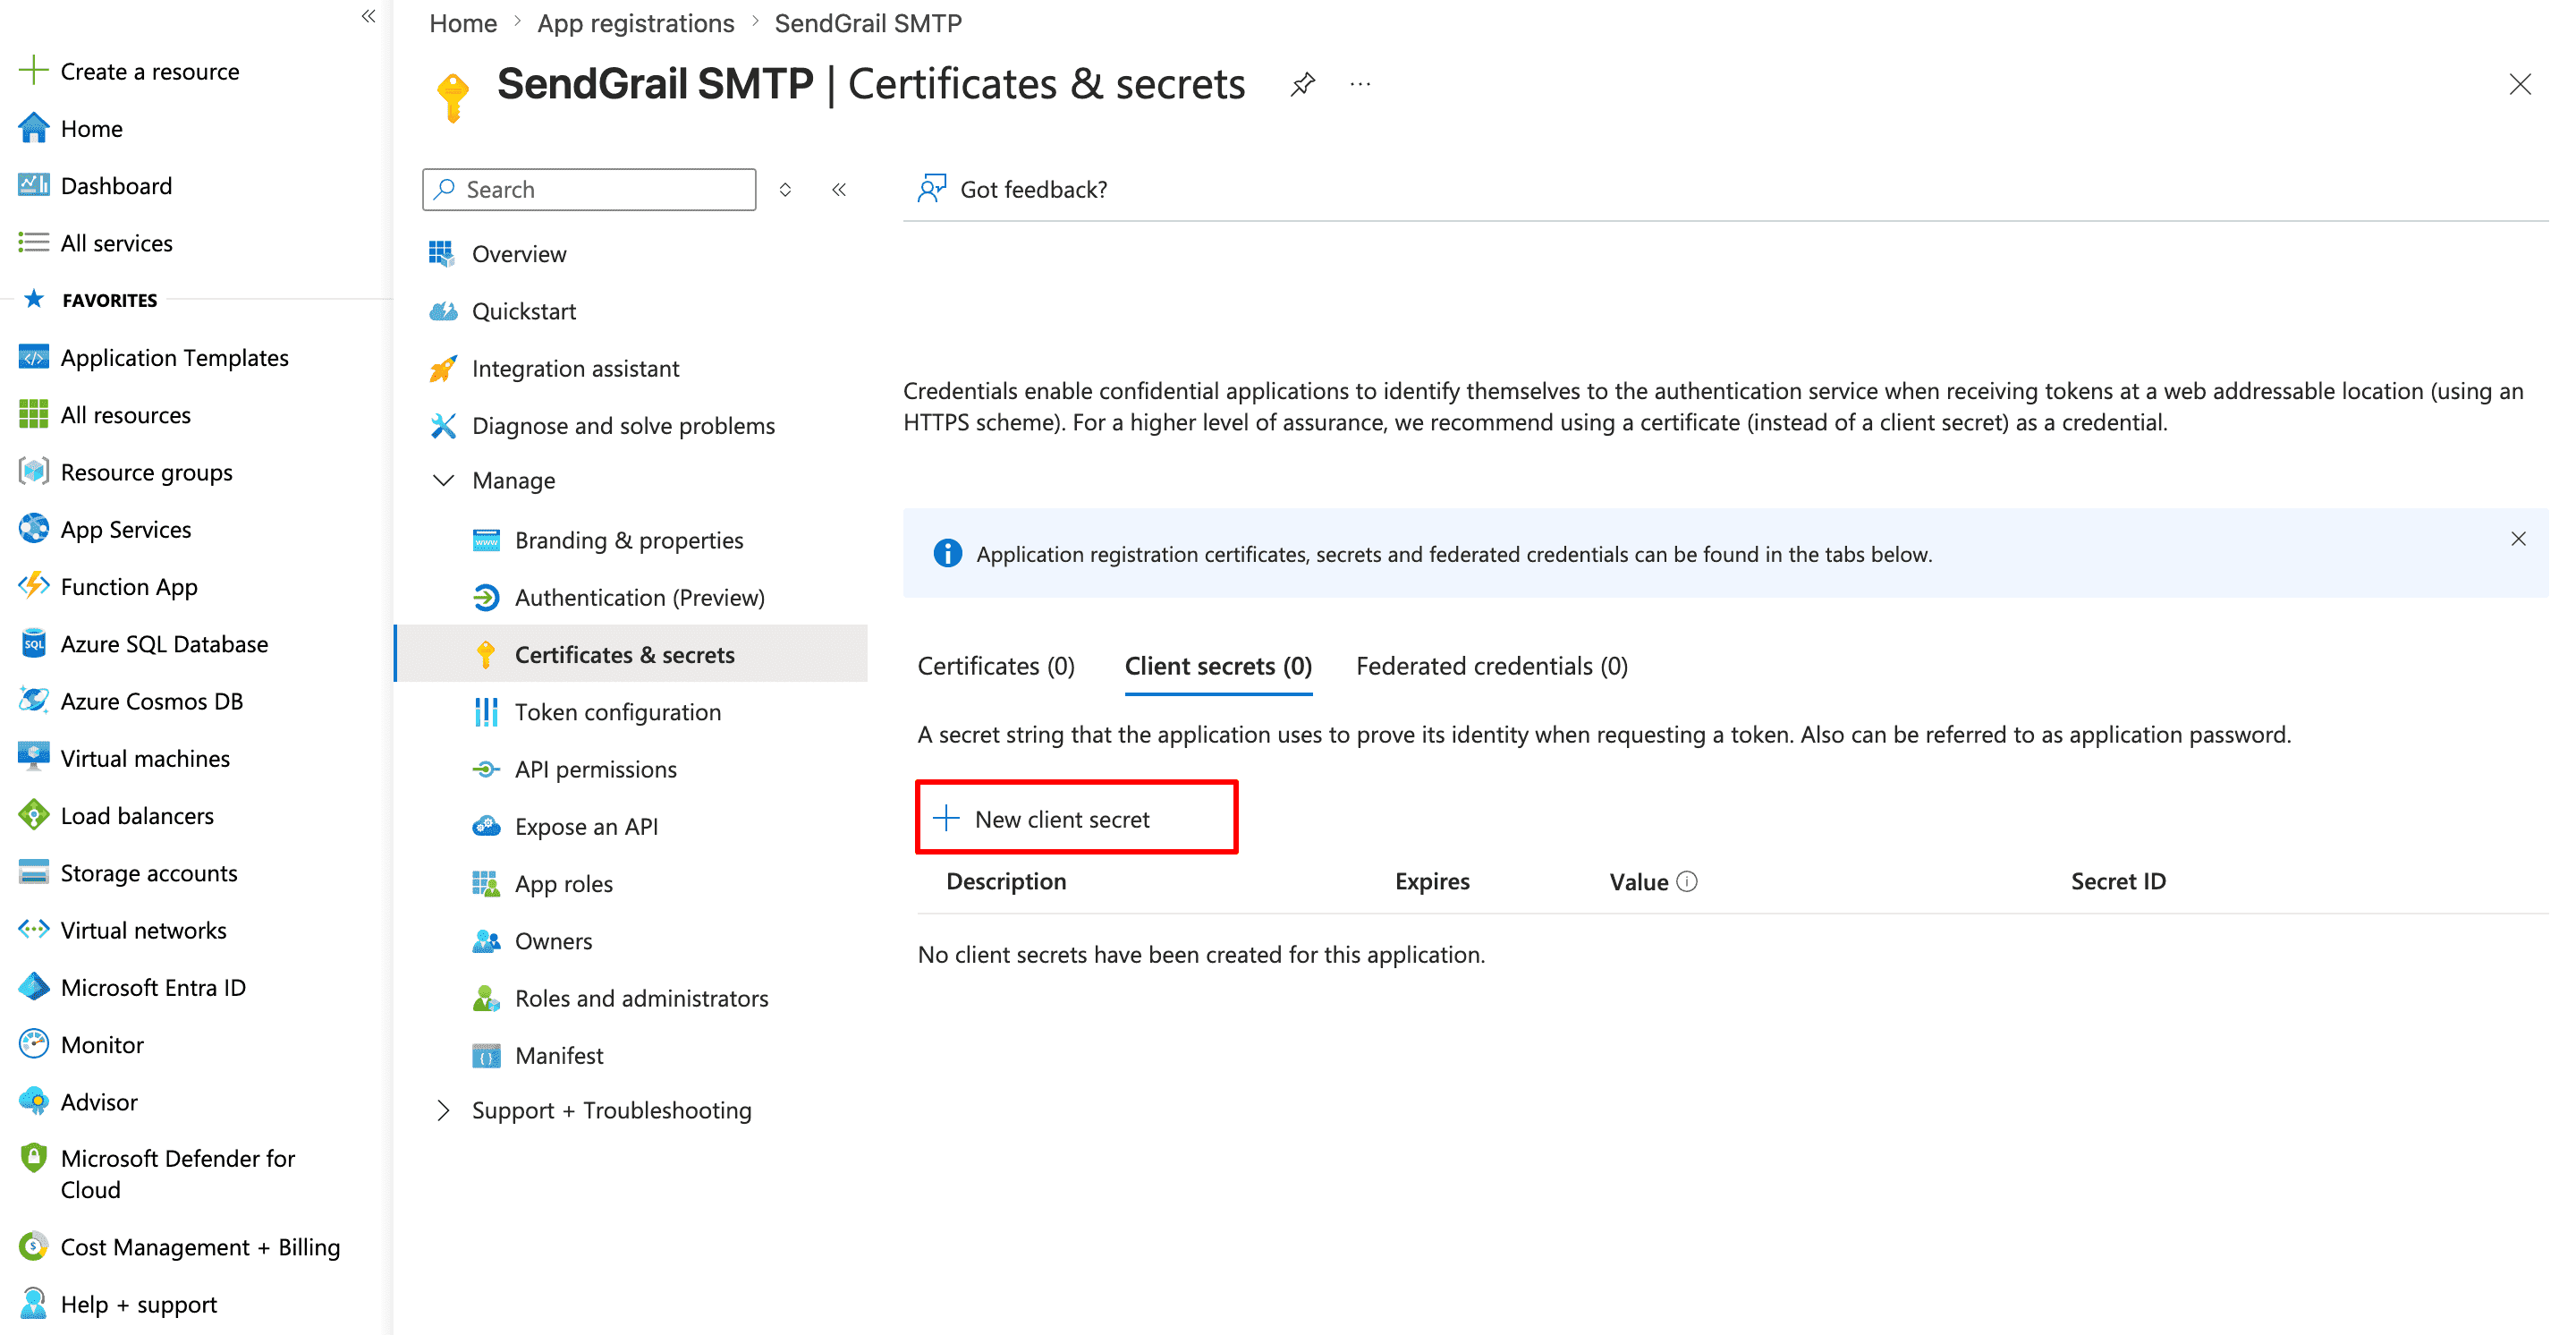Open the Azure Cosmos DB icon
This screenshot has height=1335, width=2576.
point(33,700)
